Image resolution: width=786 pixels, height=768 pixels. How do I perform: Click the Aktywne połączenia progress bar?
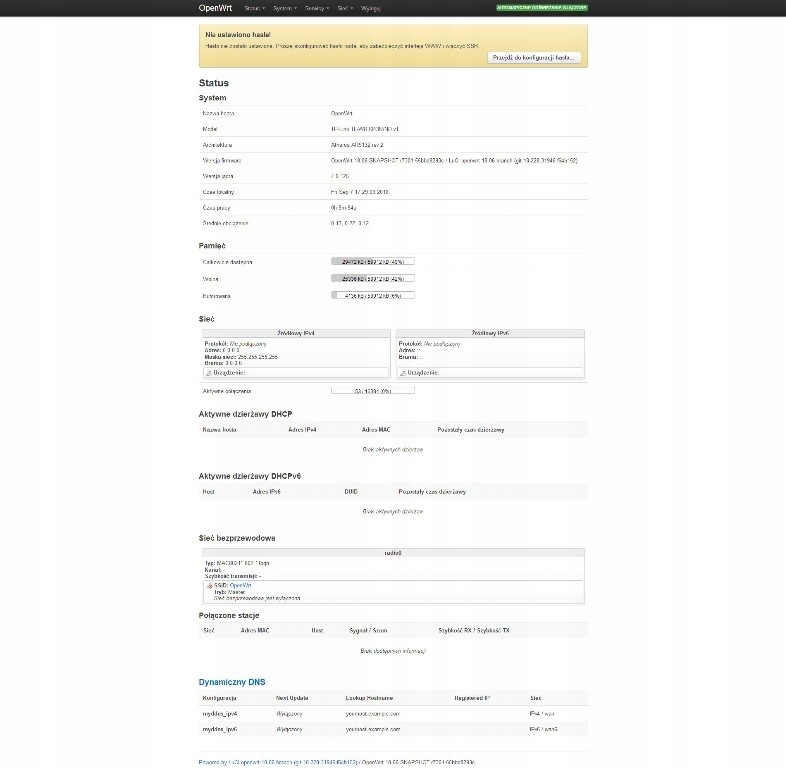point(372,391)
